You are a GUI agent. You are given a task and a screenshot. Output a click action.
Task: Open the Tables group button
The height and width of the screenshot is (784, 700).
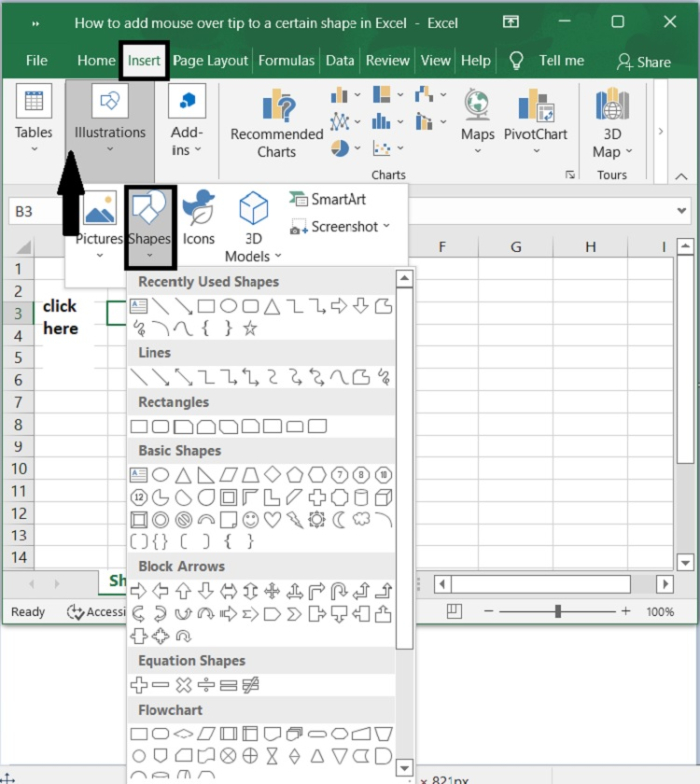click(x=34, y=118)
